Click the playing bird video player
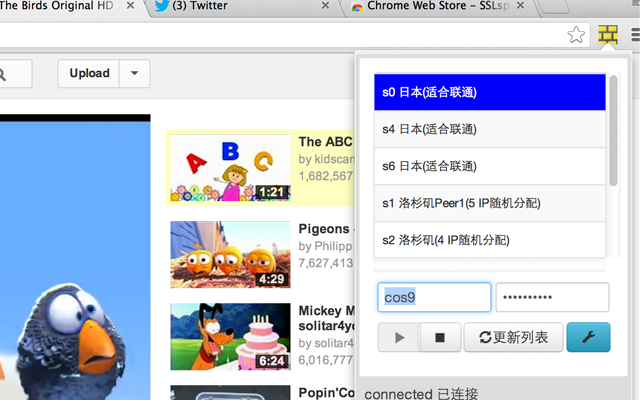Image resolution: width=640 pixels, height=400 pixels. [x=75, y=257]
